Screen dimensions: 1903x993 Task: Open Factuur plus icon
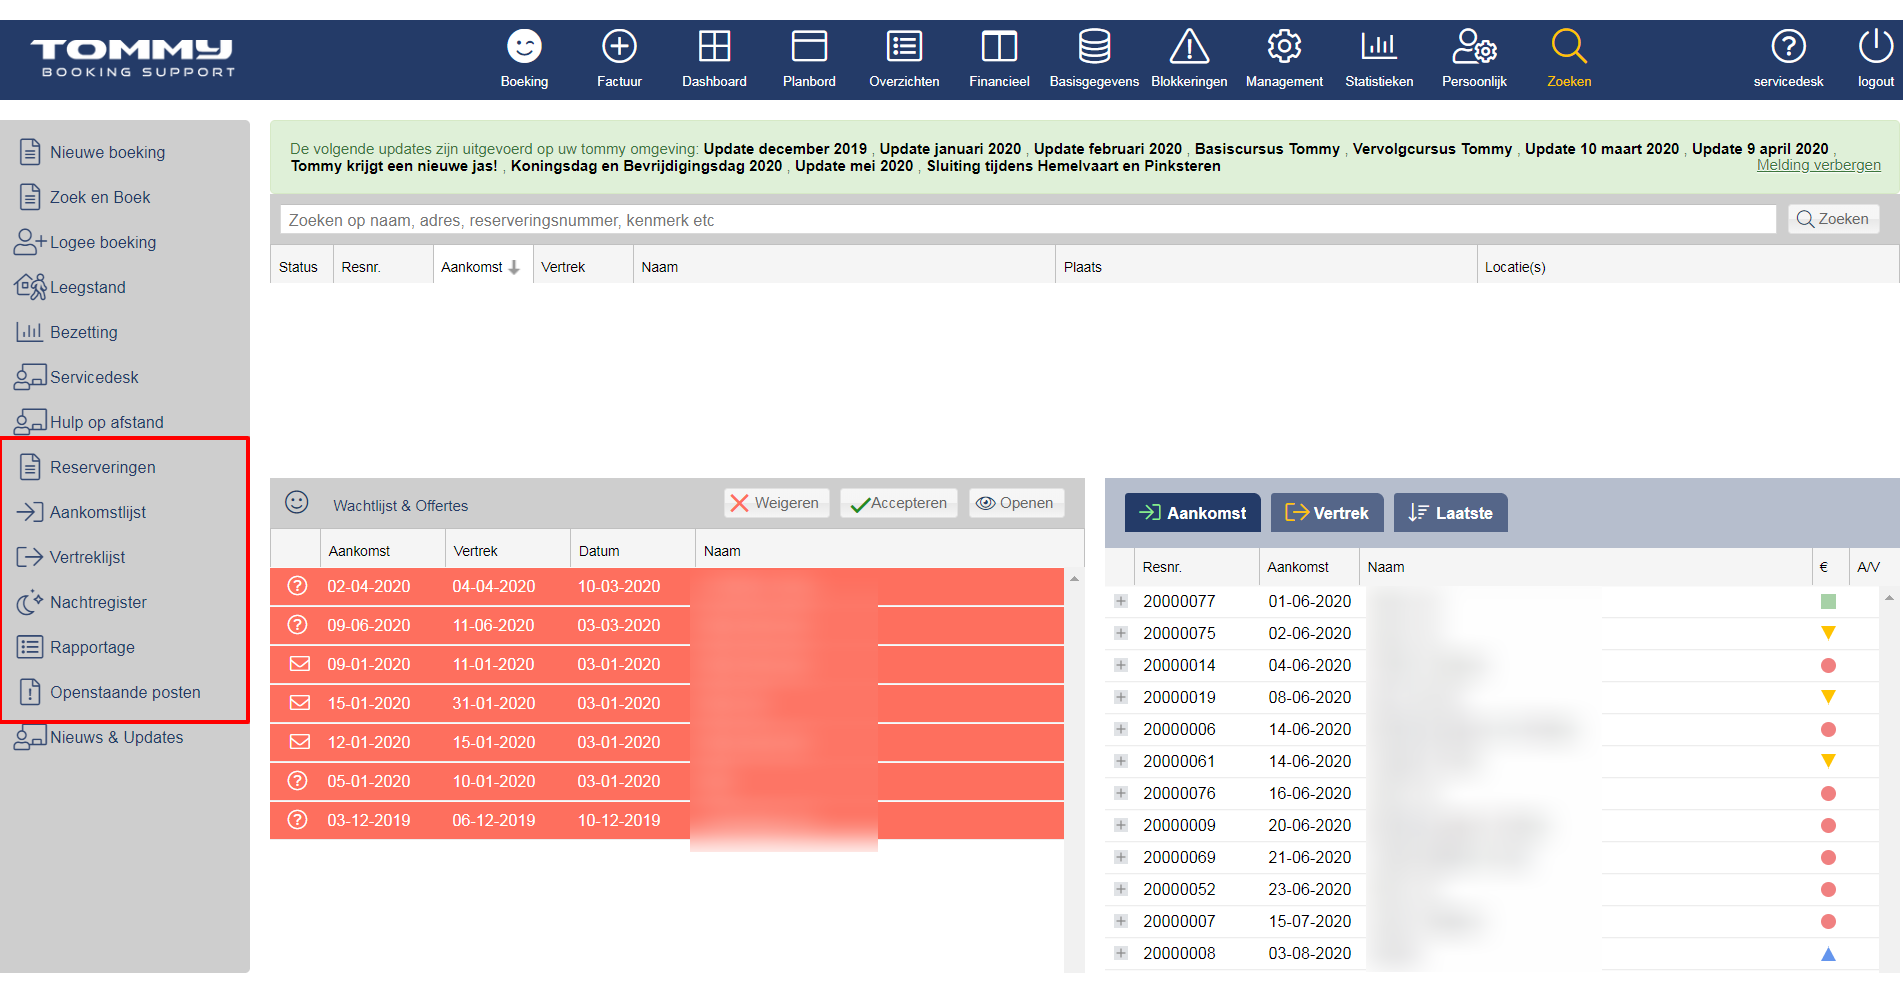(x=619, y=46)
